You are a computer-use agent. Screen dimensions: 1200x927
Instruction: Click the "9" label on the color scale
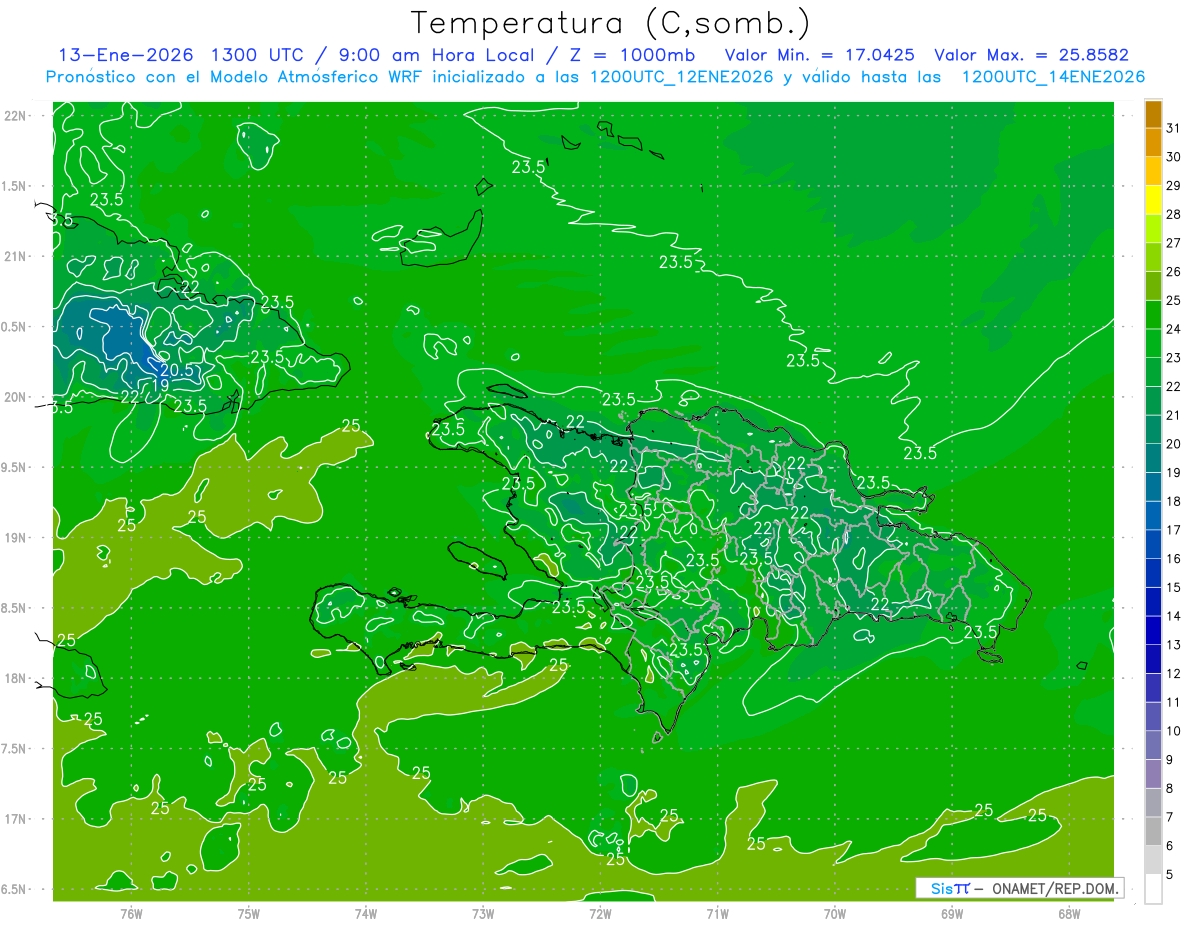1170,760
